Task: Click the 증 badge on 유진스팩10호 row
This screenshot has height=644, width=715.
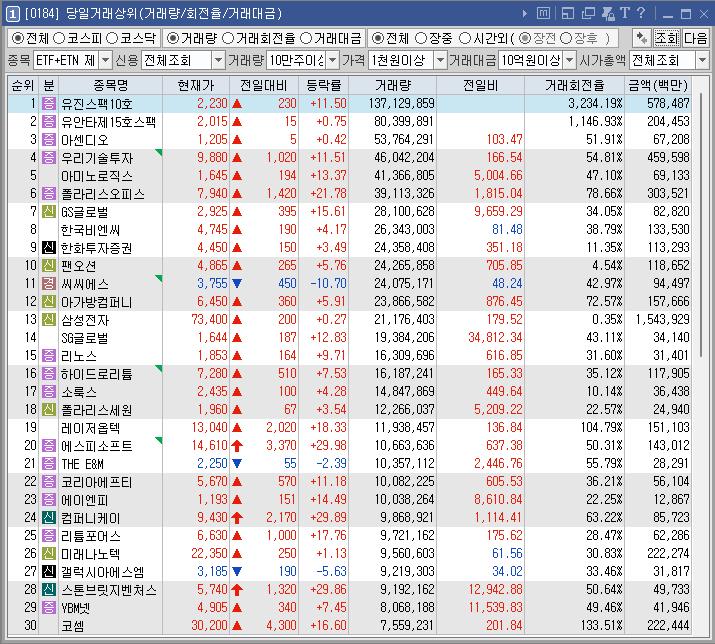Action: (x=49, y=104)
